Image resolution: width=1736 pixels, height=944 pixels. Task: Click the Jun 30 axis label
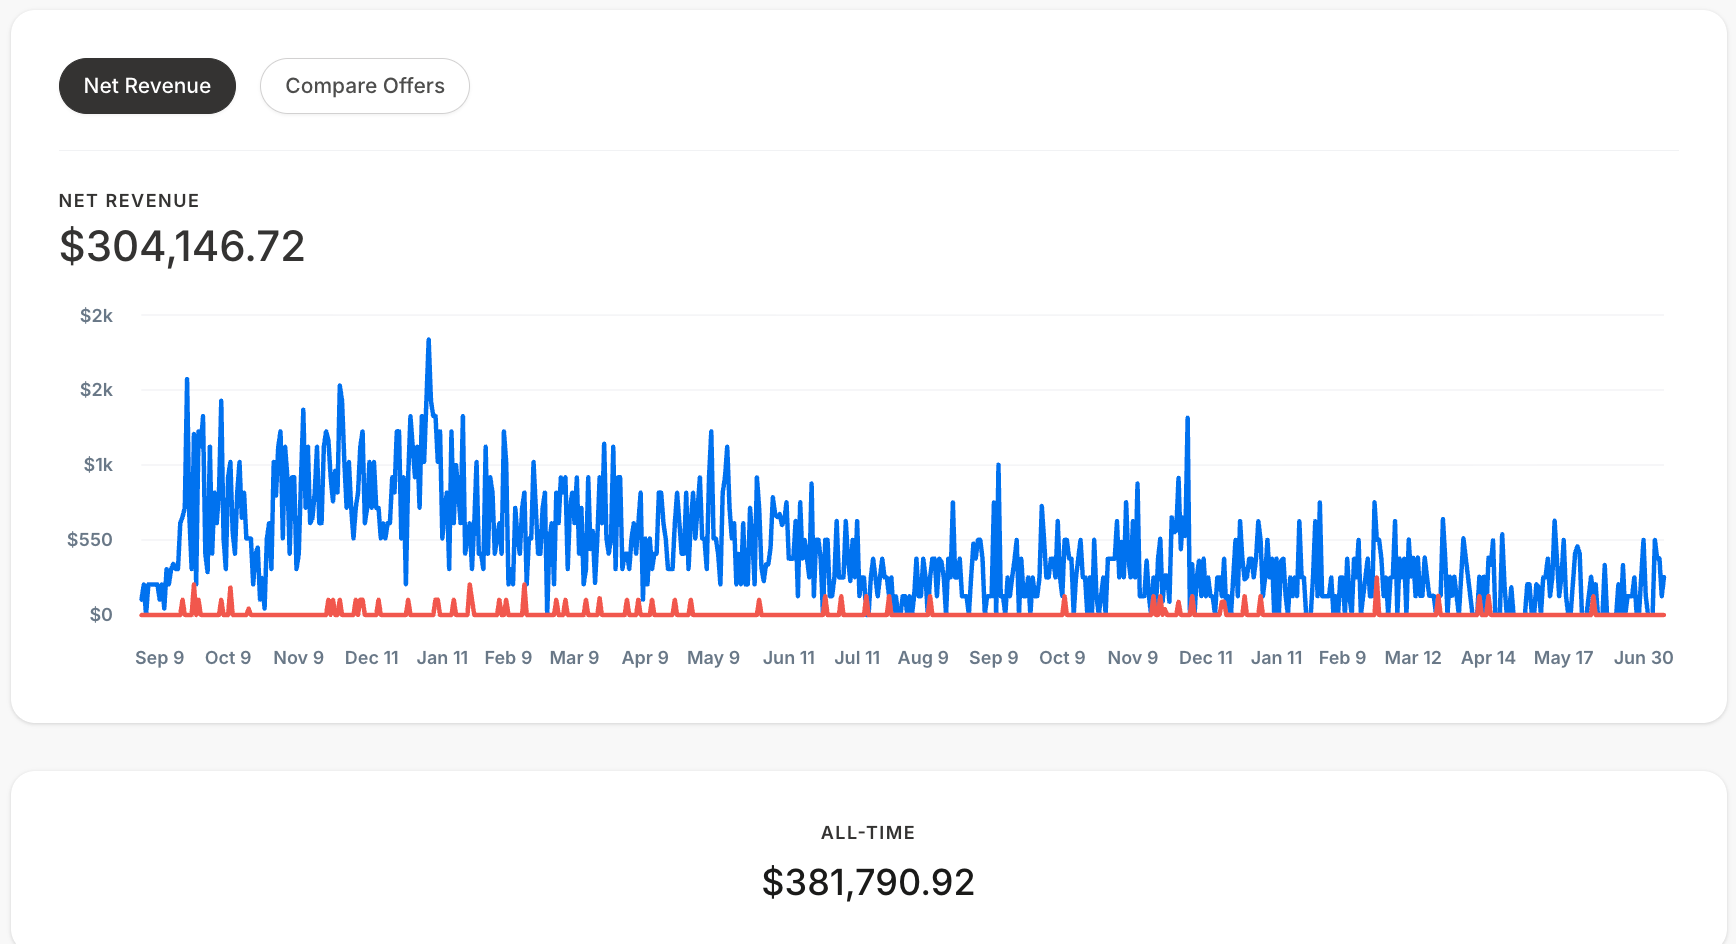coord(1643,658)
